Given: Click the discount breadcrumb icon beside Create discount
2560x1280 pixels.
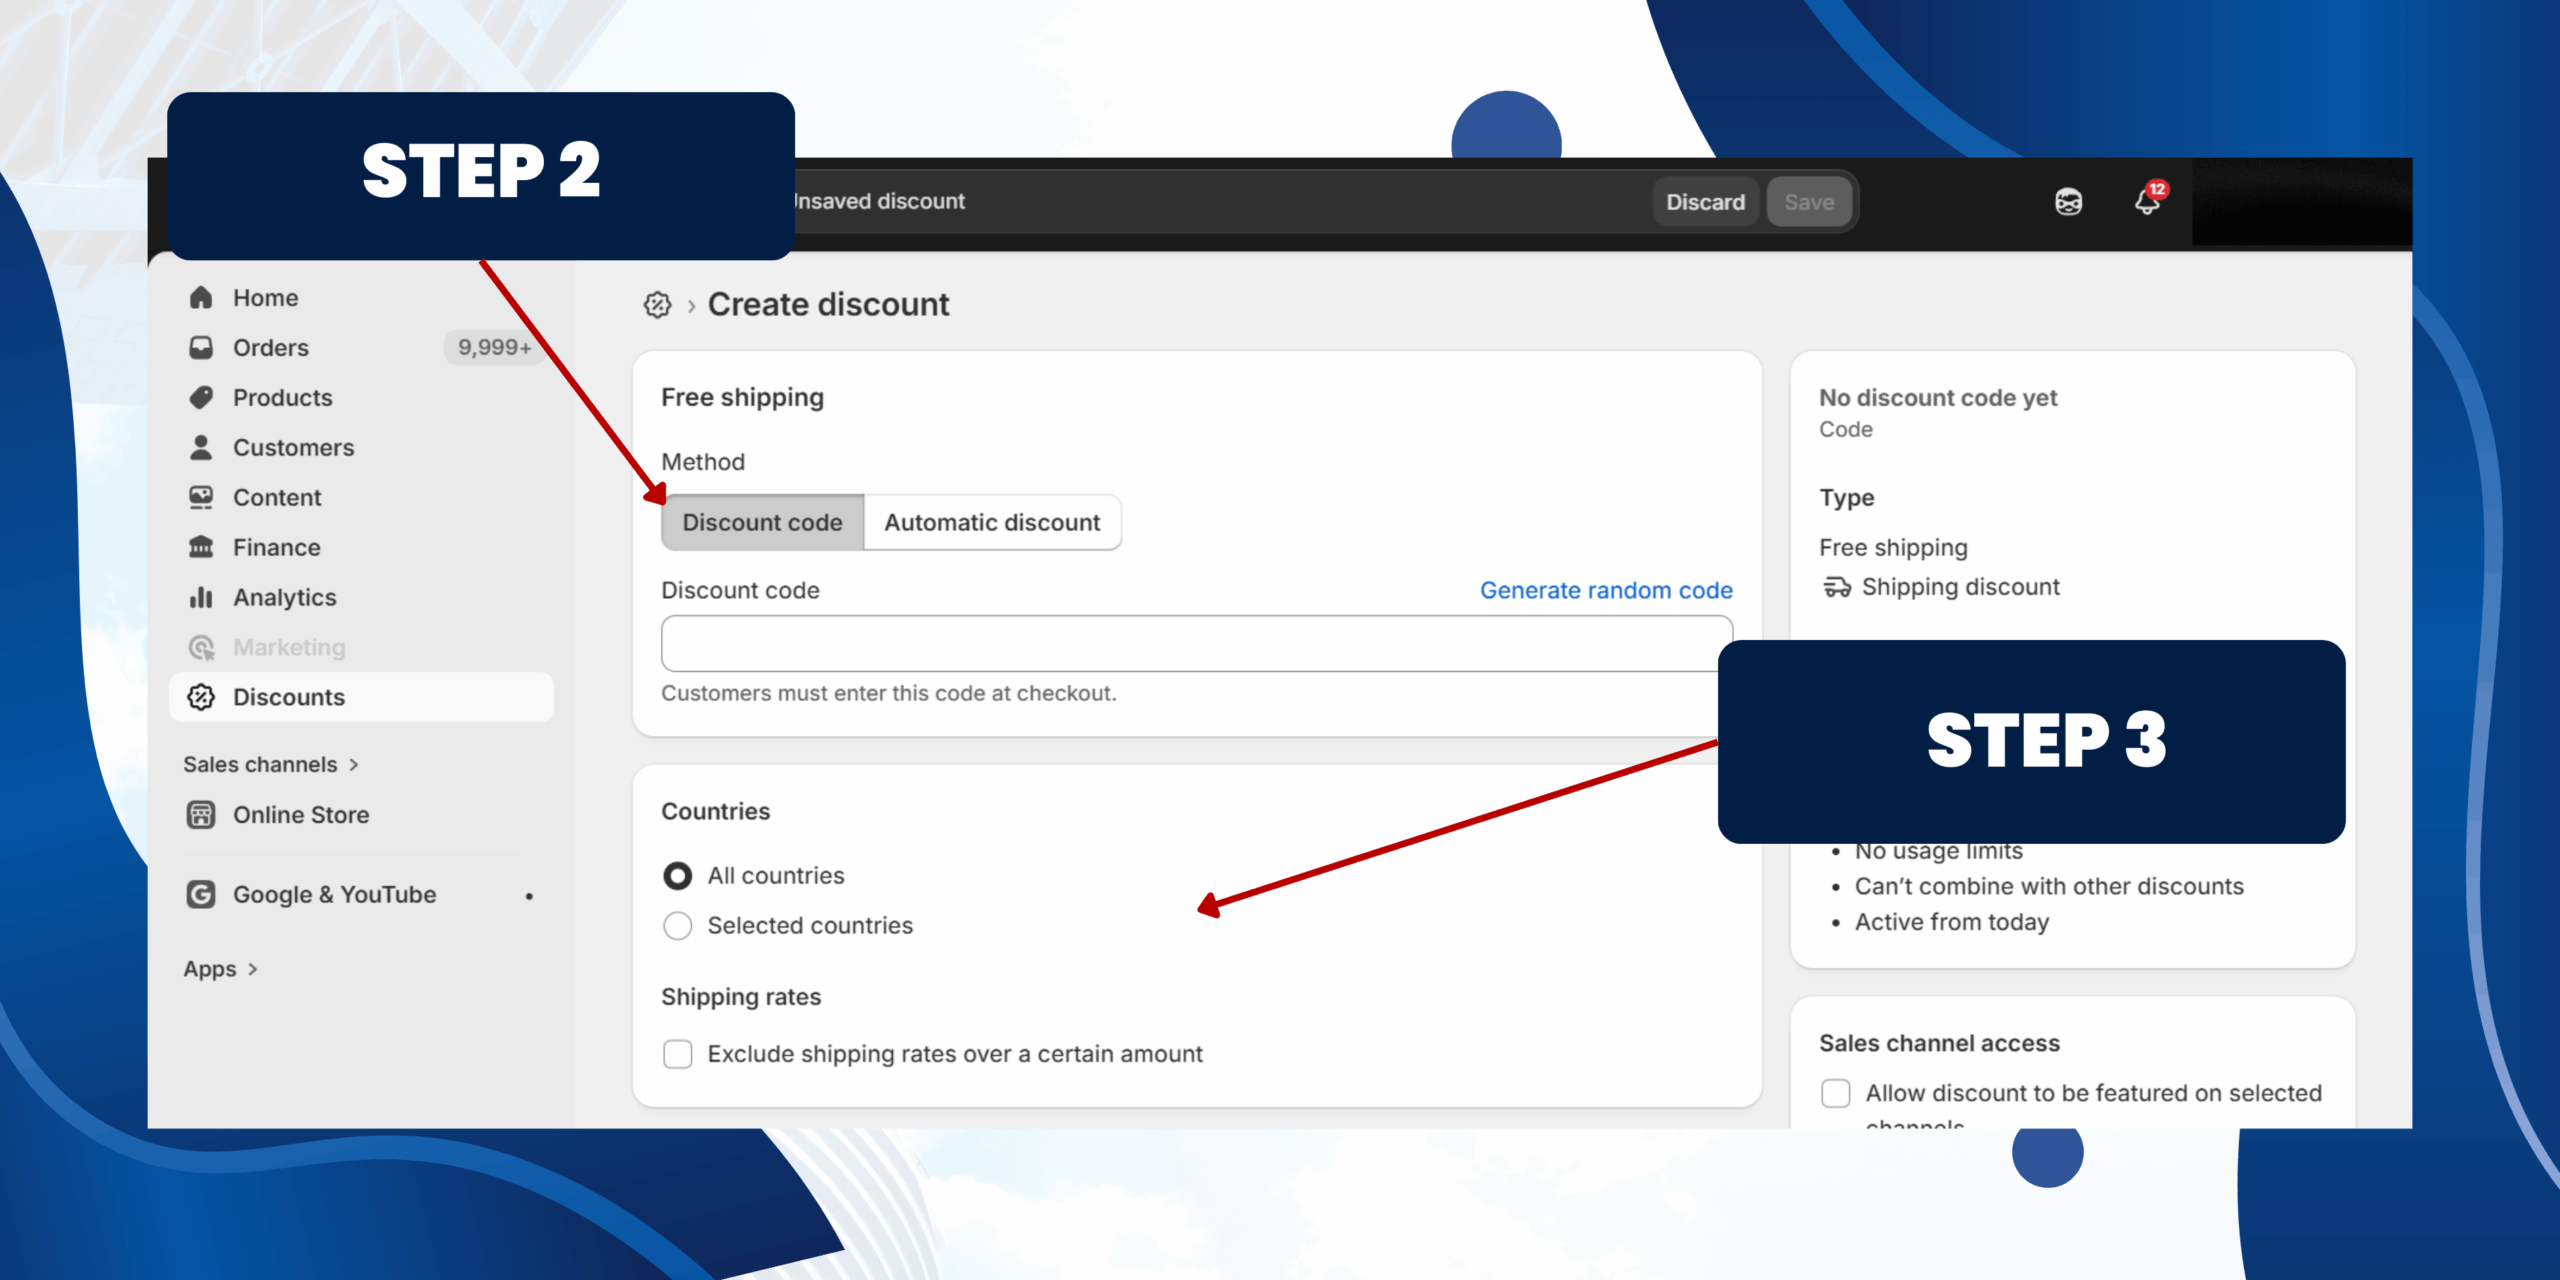Looking at the screenshot, I should pos(657,305).
